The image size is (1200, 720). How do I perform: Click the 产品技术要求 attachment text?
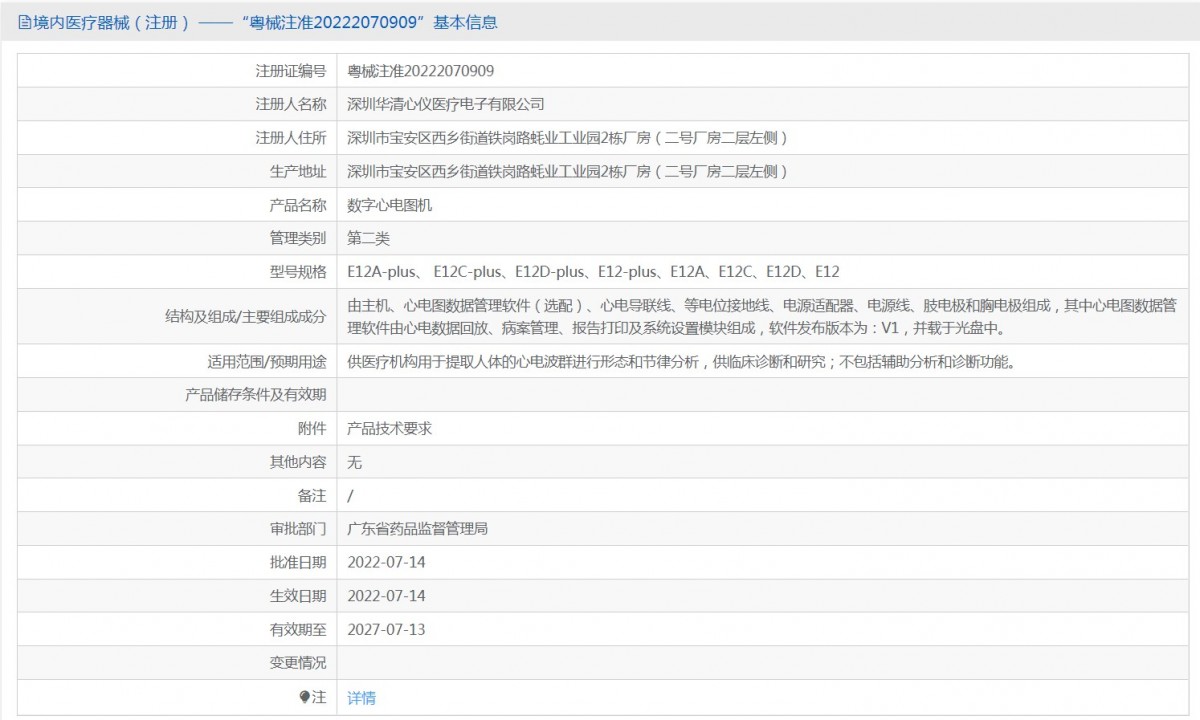point(389,428)
